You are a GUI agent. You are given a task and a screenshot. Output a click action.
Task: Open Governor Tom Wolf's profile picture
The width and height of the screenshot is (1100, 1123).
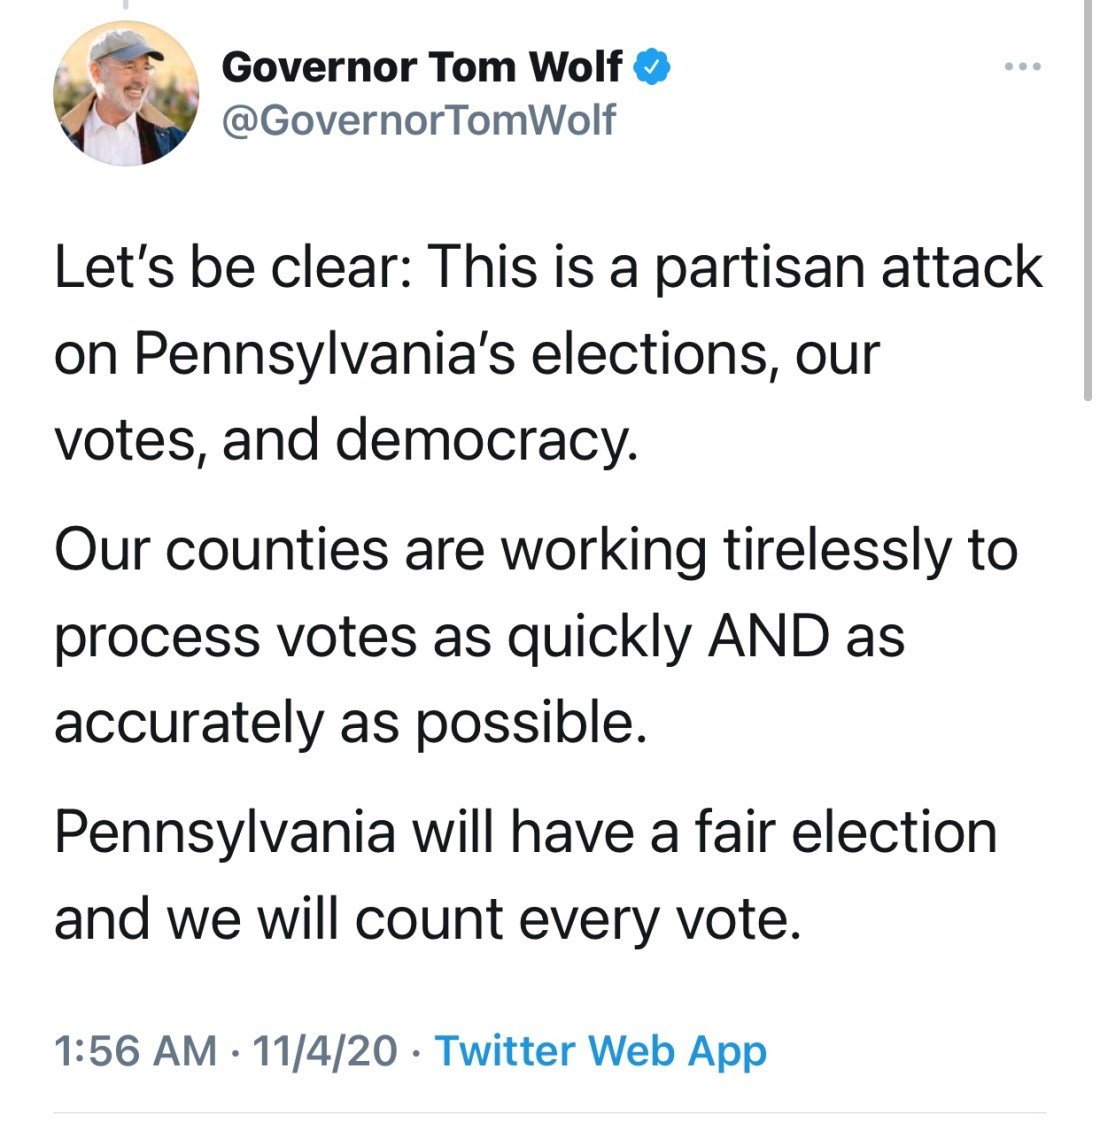click(126, 93)
